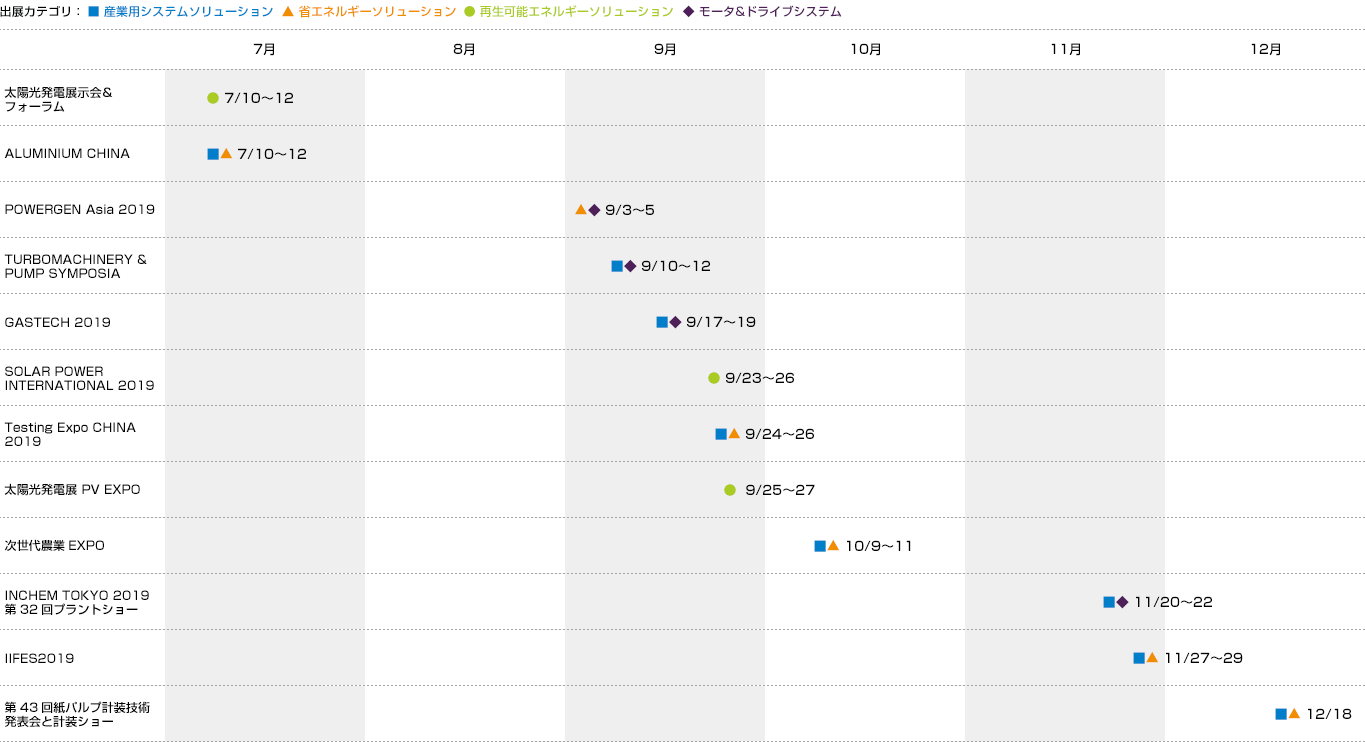1365x742 pixels.
Task: Click the 太陽光発電展示会&フォーラム exhibition name
Action: coord(58,99)
